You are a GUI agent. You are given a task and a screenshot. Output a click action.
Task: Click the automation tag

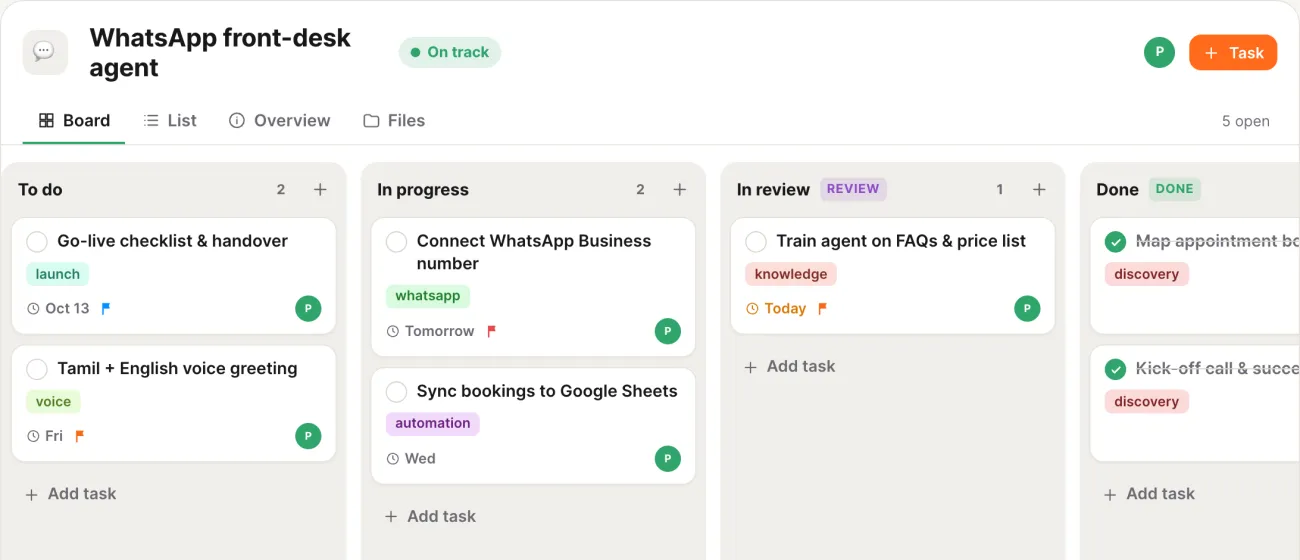coord(433,423)
